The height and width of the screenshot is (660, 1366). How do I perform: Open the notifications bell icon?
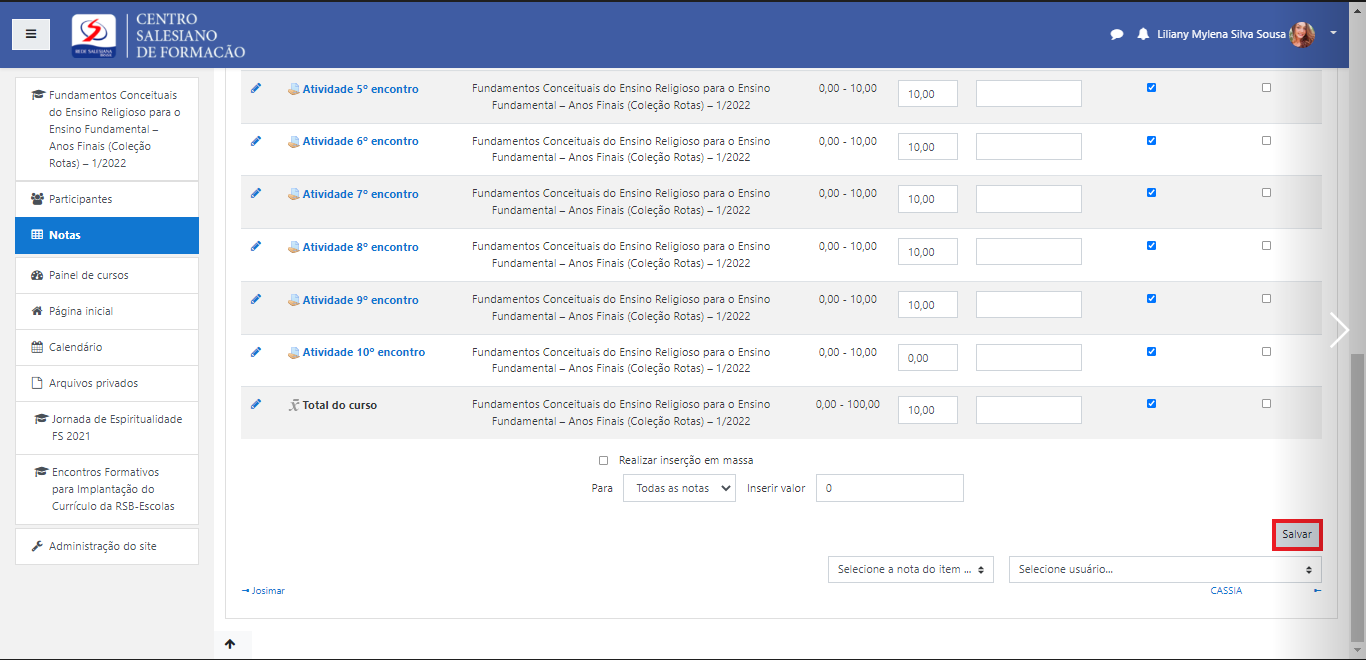point(1143,34)
